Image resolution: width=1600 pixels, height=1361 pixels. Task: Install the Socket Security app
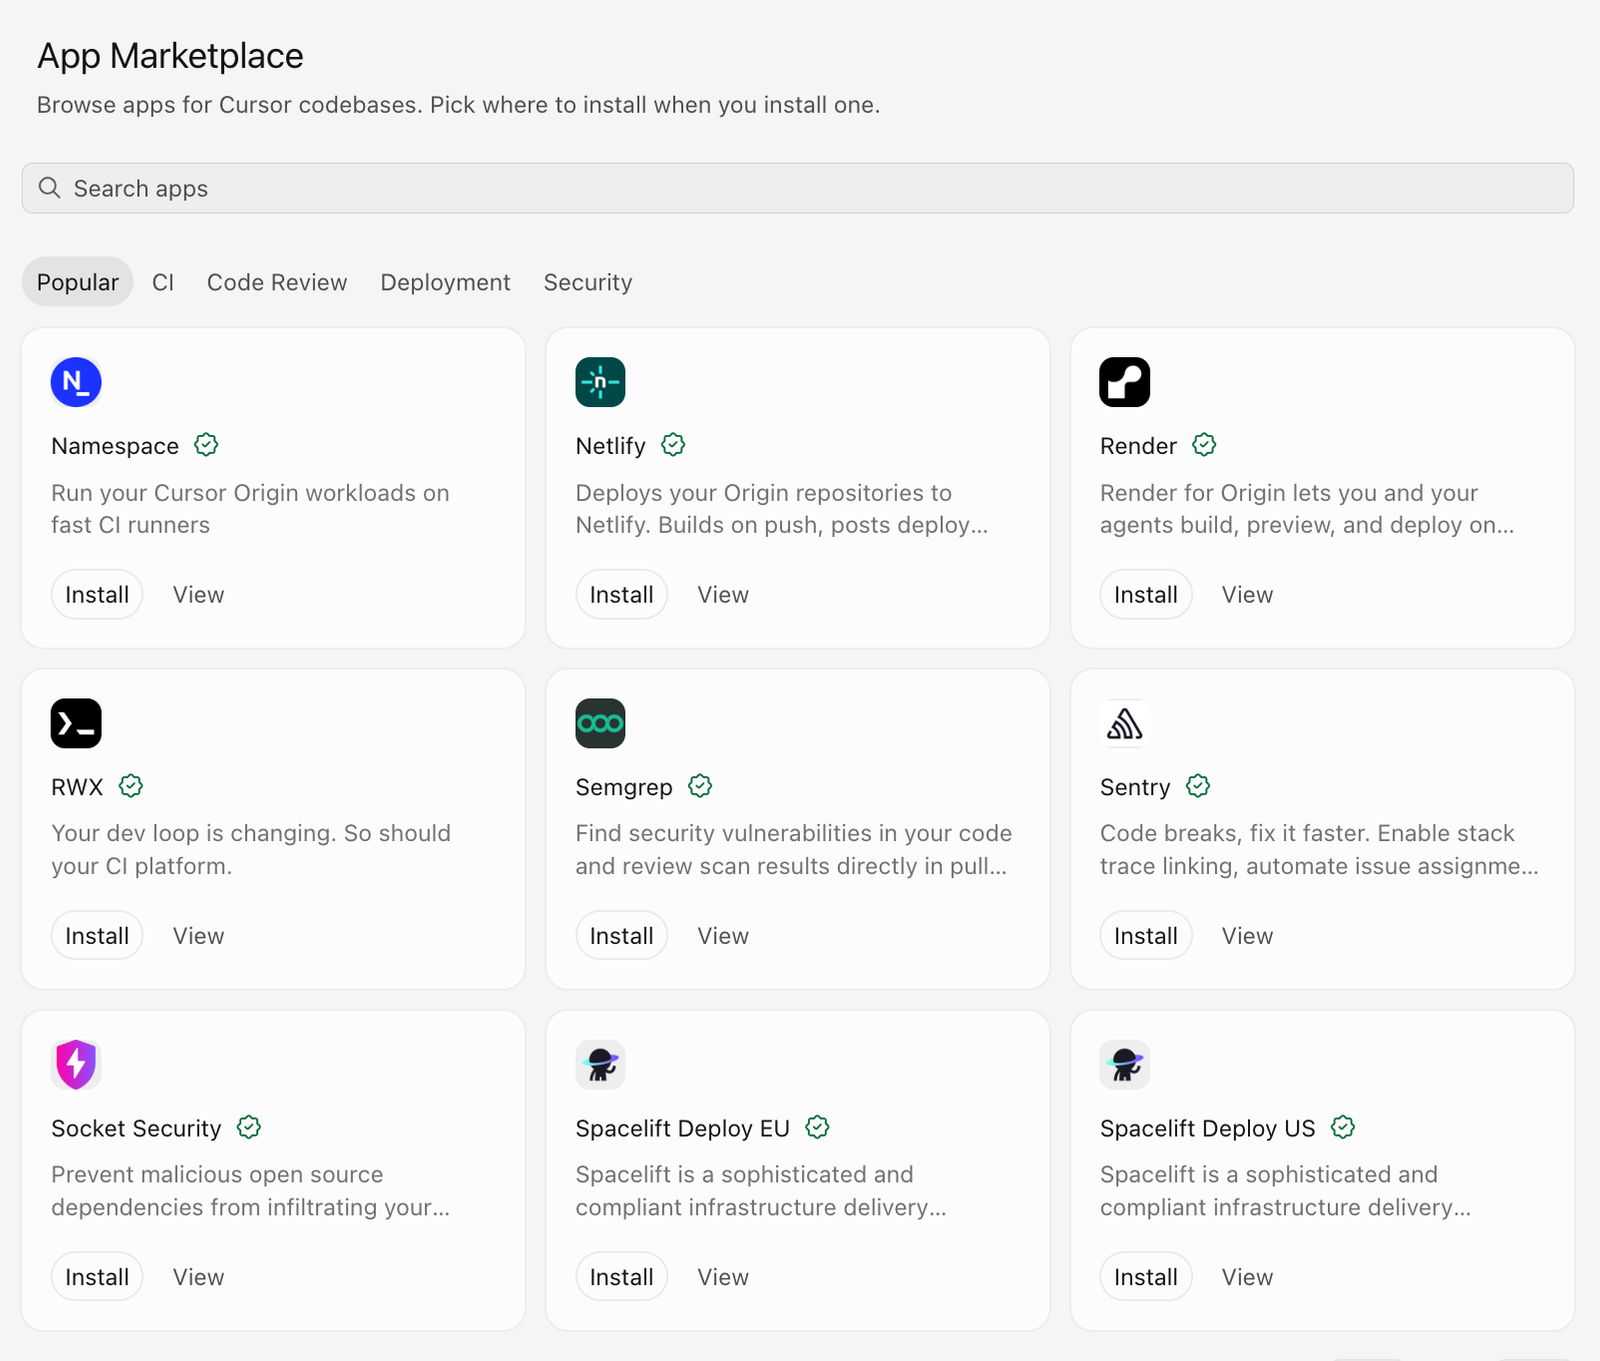coord(97,1277)
